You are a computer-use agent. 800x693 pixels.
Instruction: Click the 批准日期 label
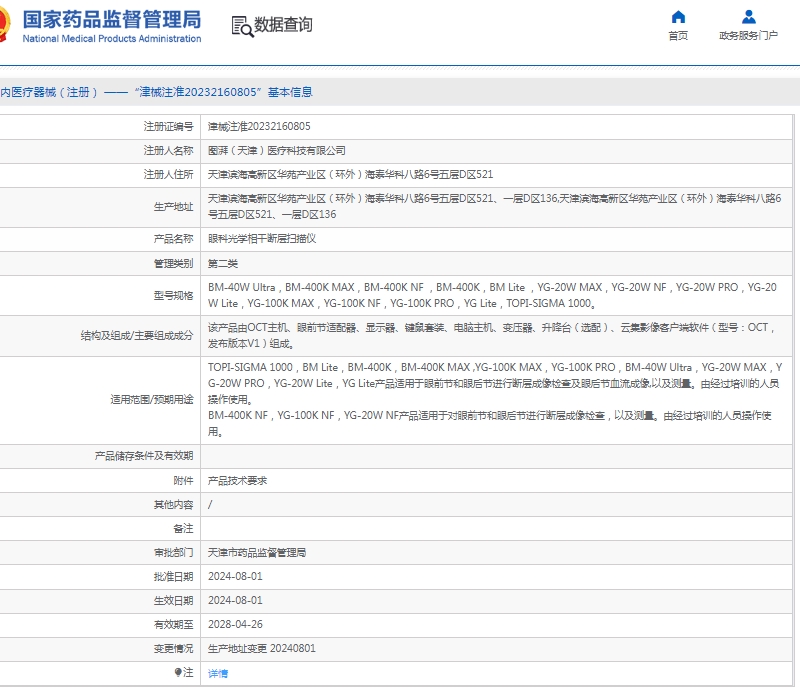coord(173,577)
